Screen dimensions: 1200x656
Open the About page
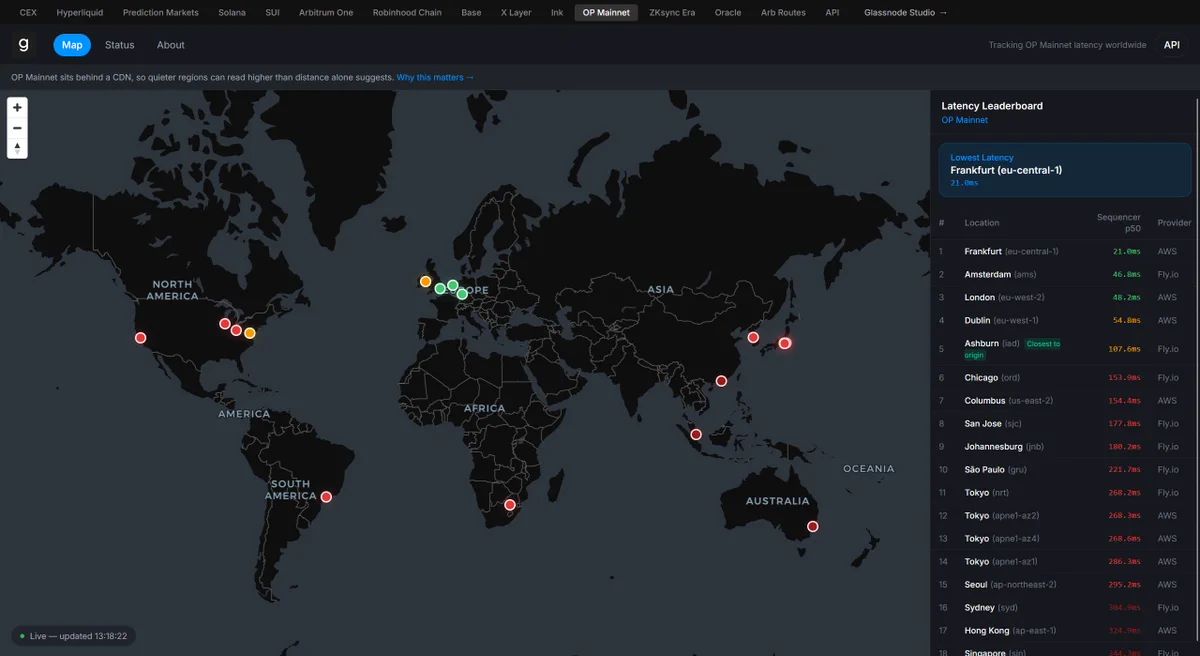[x=171, y=45]
